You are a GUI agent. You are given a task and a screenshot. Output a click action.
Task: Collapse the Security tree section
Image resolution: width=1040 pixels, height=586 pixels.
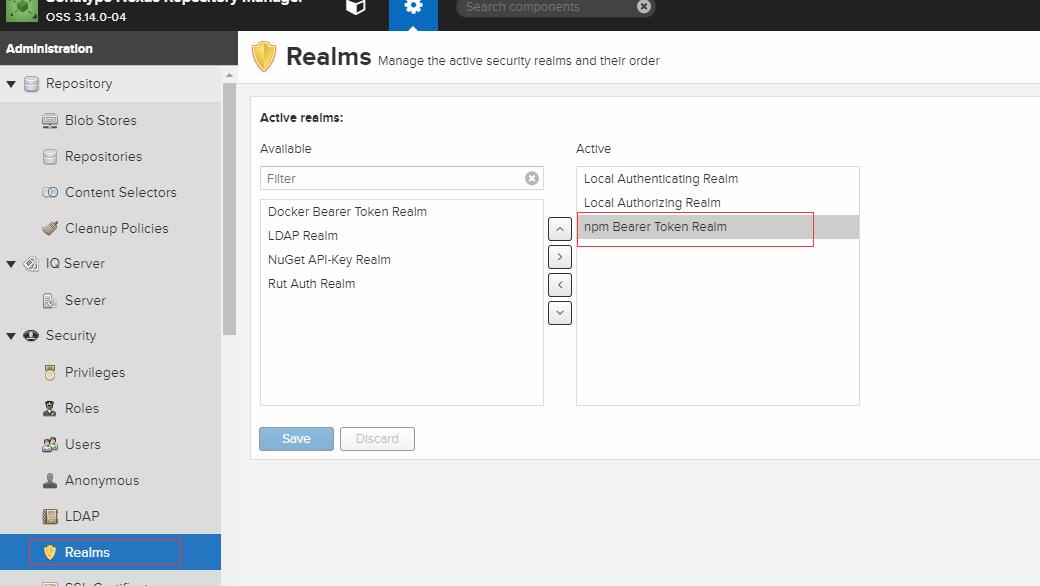(11, 336)
